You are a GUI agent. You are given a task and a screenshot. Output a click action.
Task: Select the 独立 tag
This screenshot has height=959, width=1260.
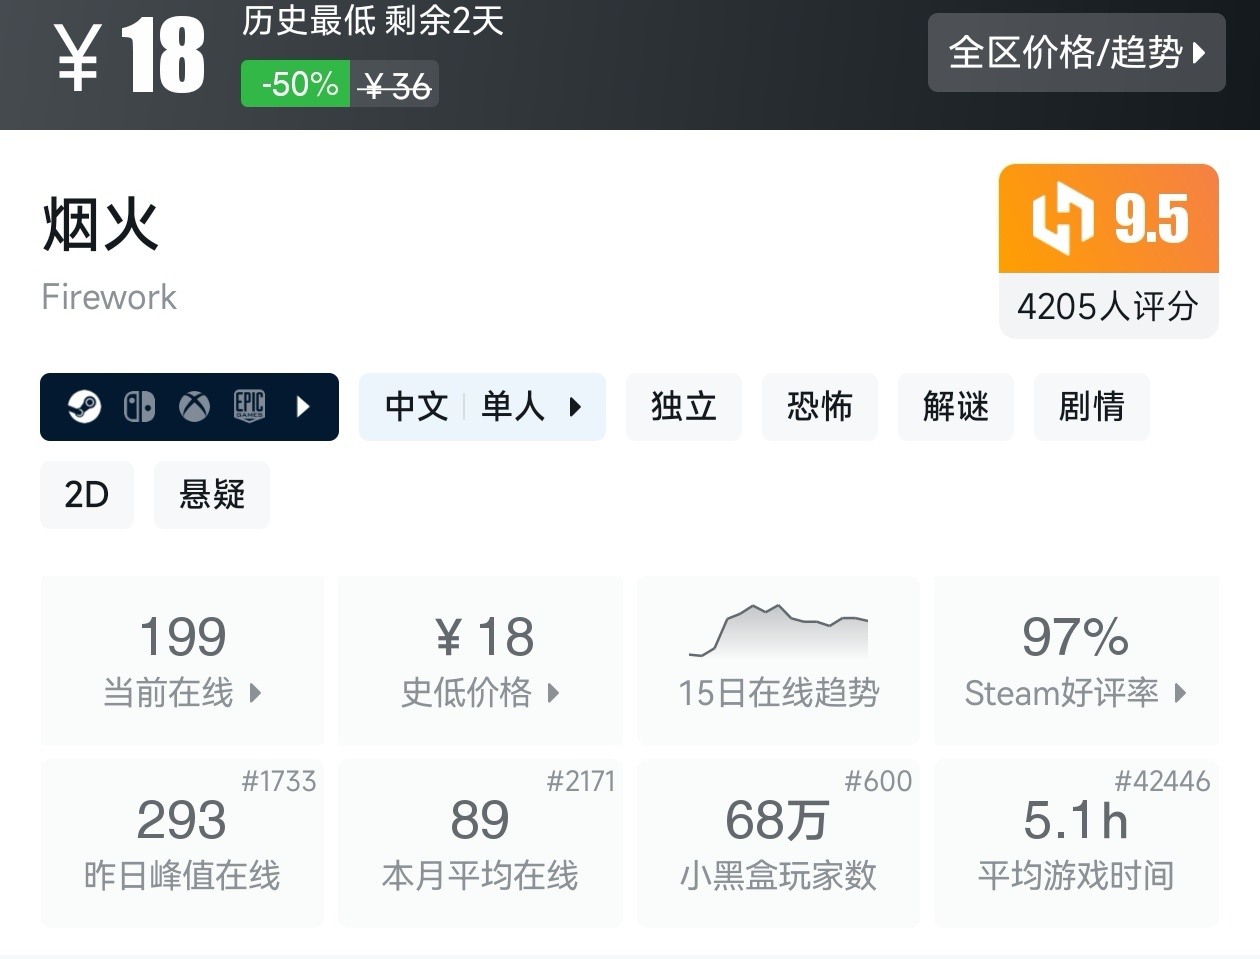(684, 407)
